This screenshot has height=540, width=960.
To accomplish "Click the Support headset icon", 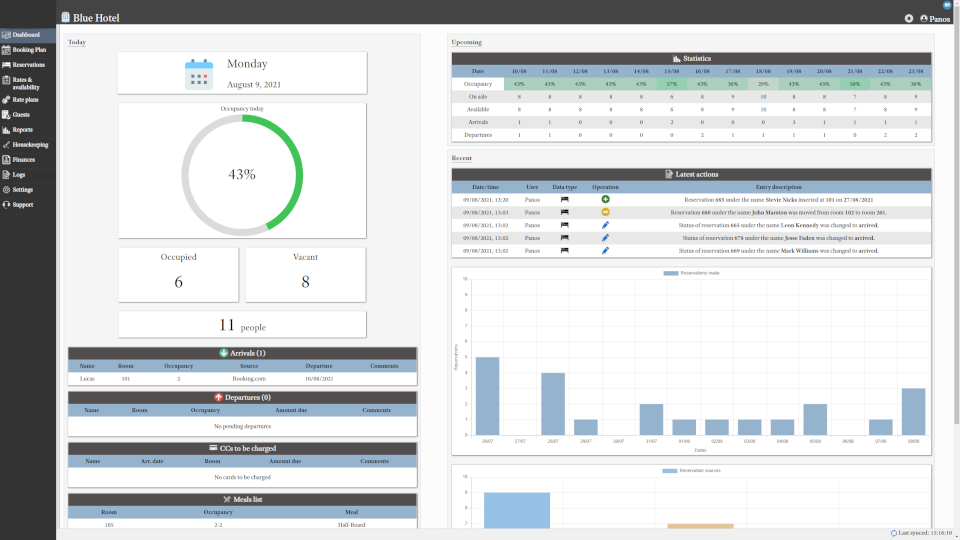I will [x=7, y=204].
